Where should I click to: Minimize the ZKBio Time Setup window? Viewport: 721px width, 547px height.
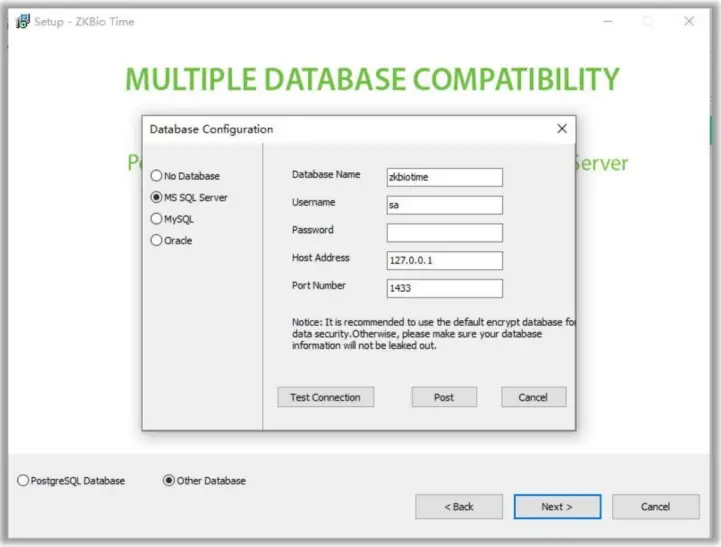tap(608, 21)
